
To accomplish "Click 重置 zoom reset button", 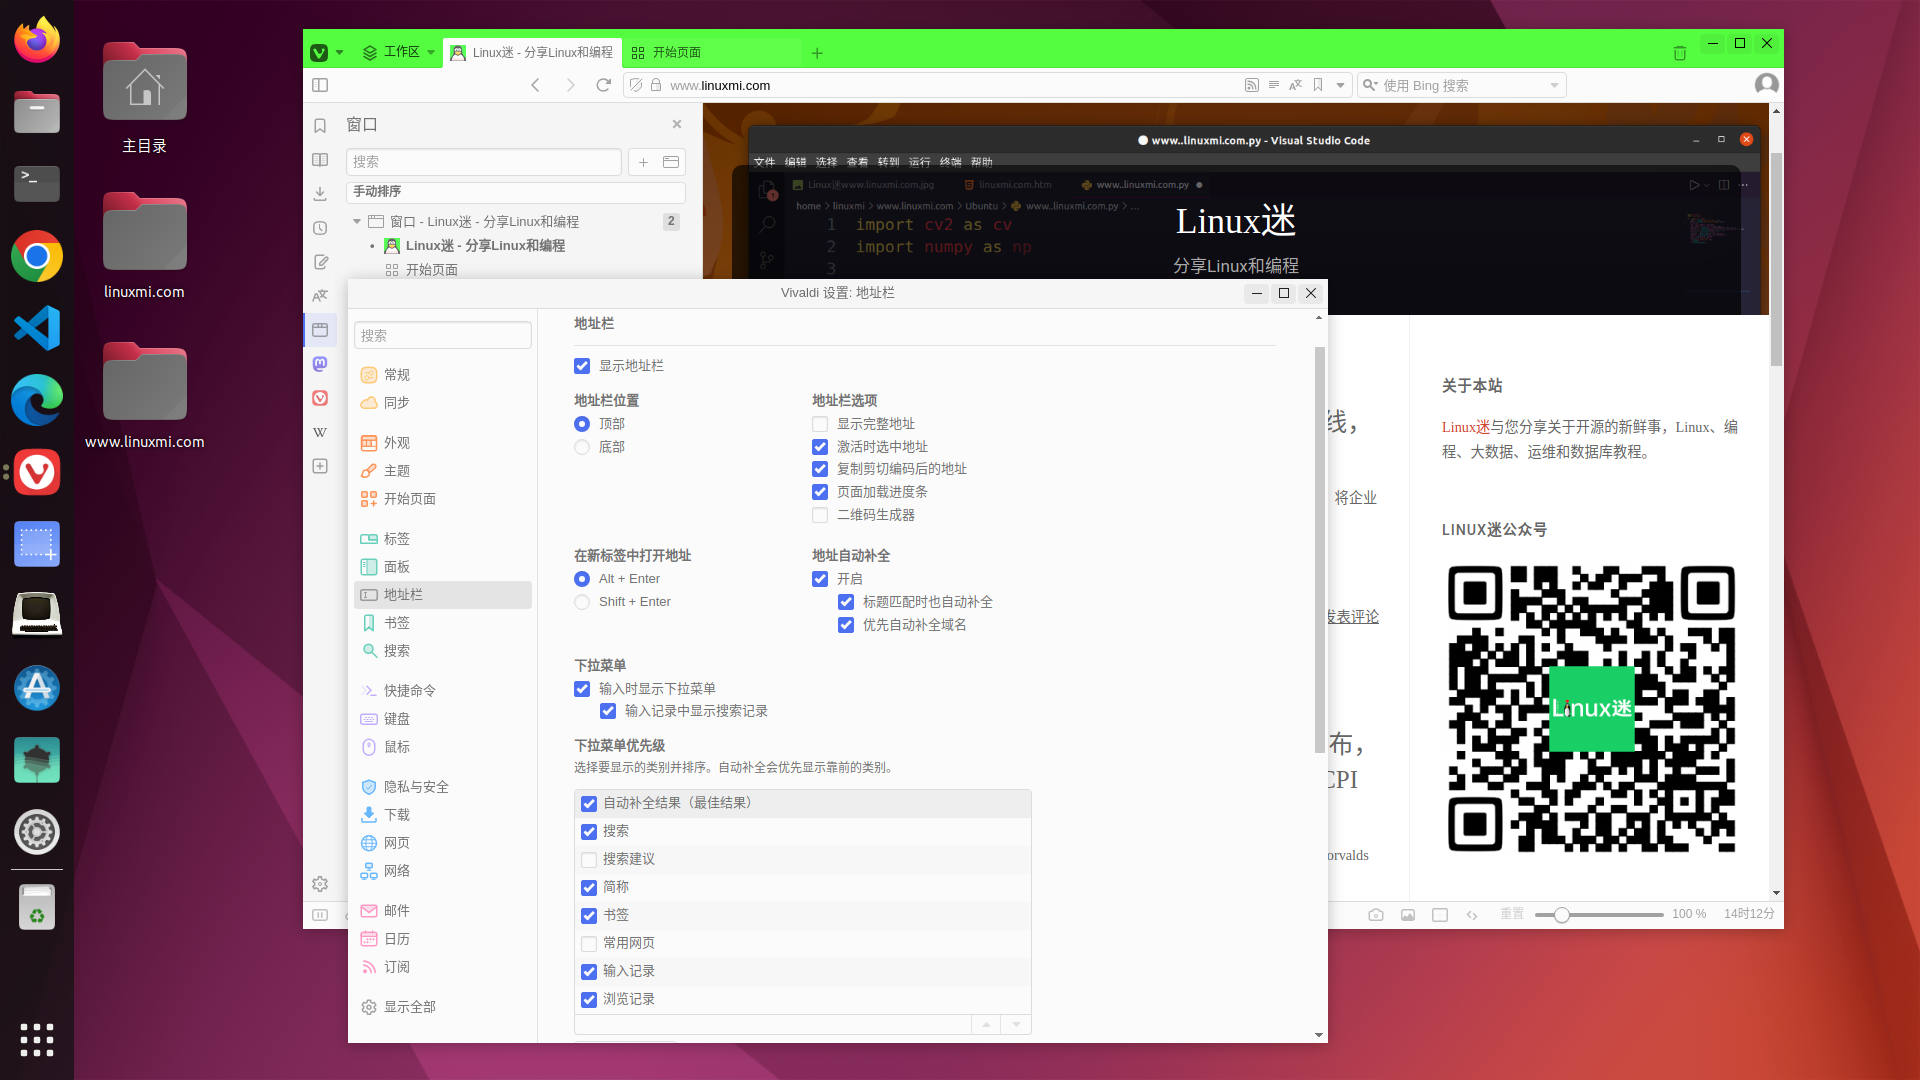I will (1511, 914).
